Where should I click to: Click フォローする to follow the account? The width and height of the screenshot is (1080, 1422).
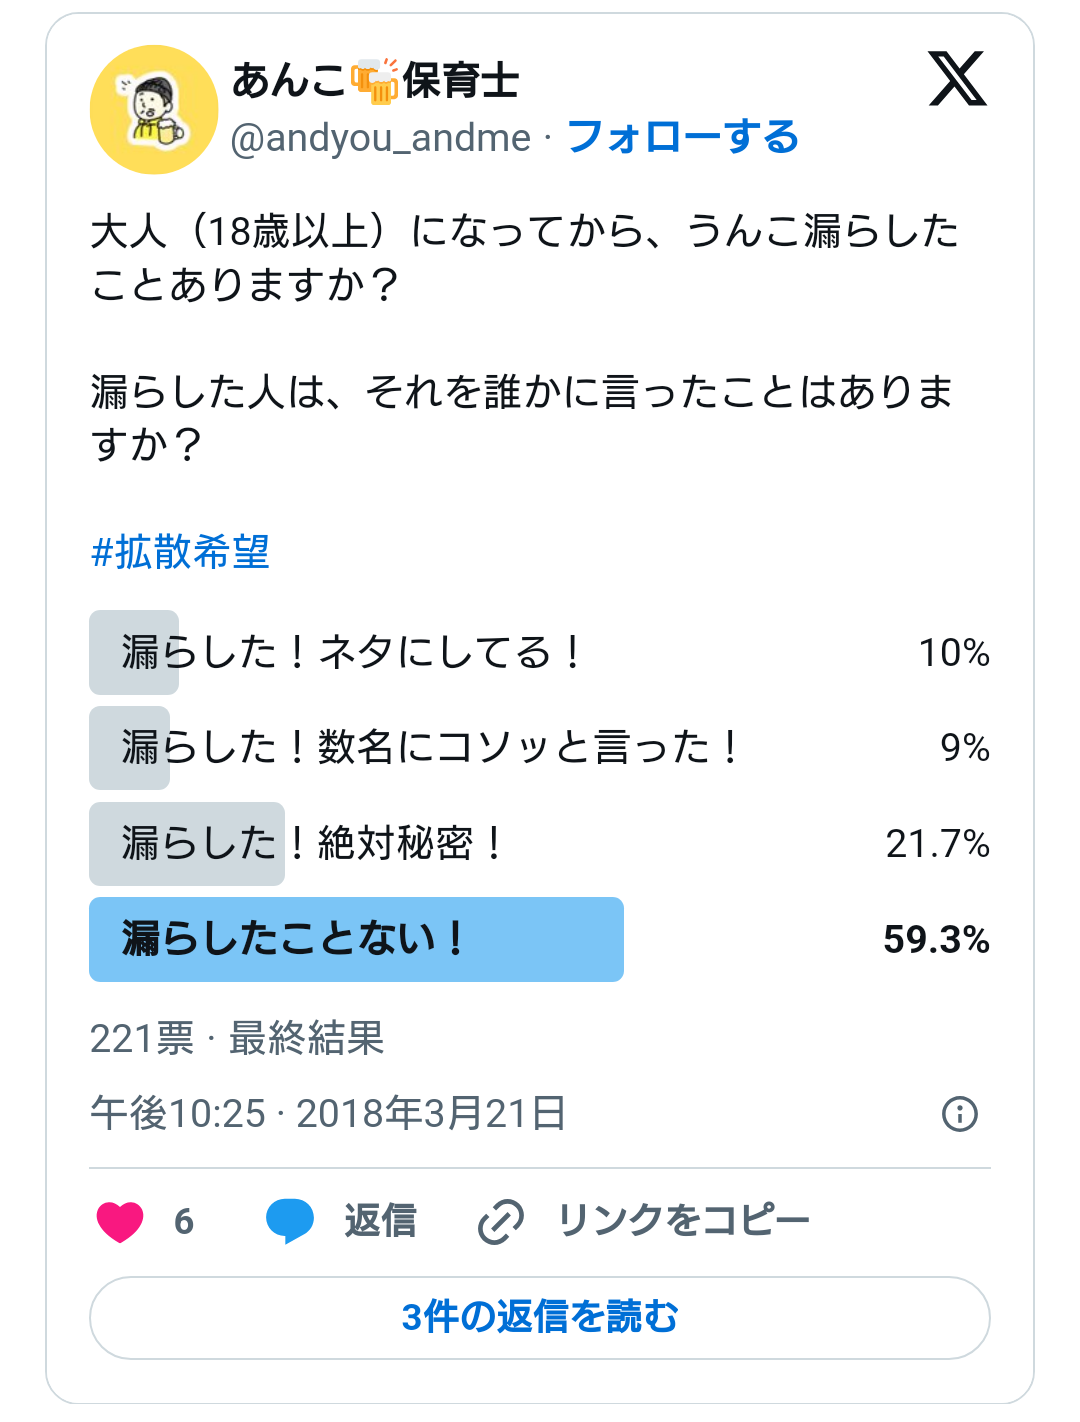(683, 137)
